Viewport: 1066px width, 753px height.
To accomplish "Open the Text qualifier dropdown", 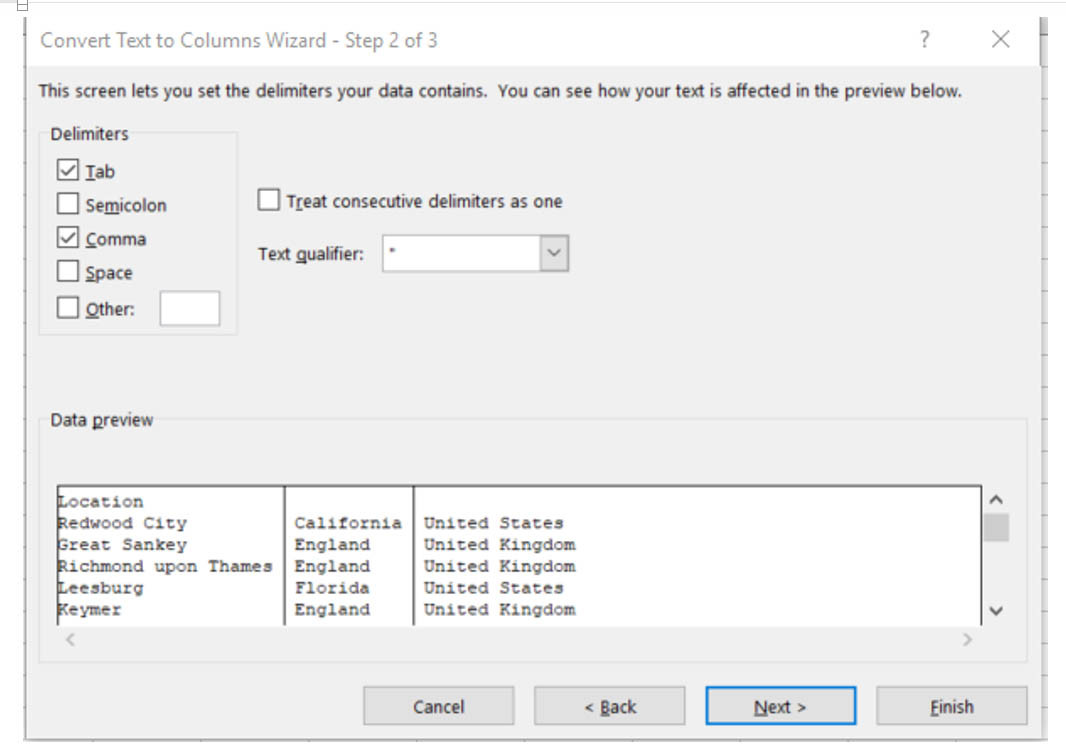I will coord(555,254).
